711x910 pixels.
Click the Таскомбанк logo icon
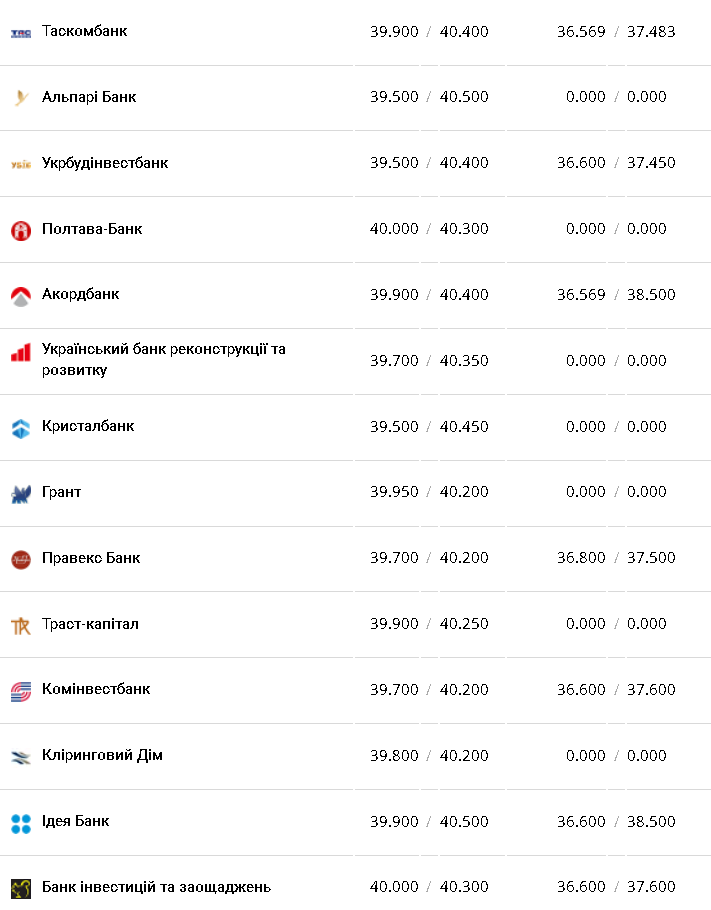click(x=21, y=33)
